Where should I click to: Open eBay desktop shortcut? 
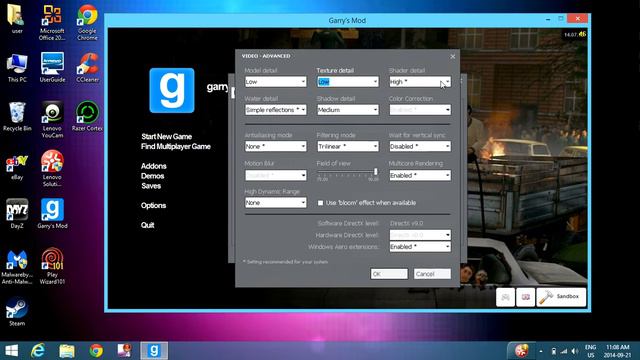(17, 167)
